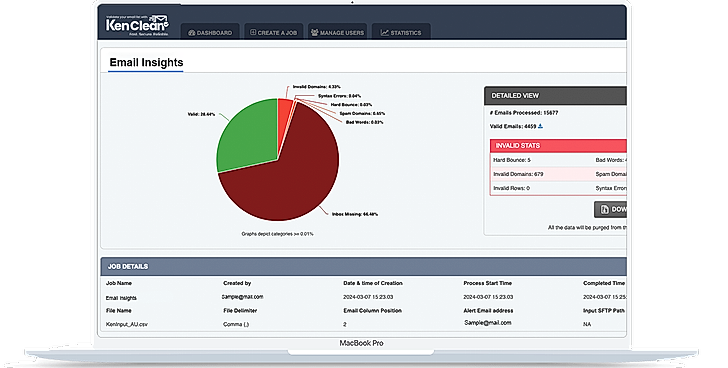Open the Create a Job tab
728x368 pixels.
click(273, 32)
